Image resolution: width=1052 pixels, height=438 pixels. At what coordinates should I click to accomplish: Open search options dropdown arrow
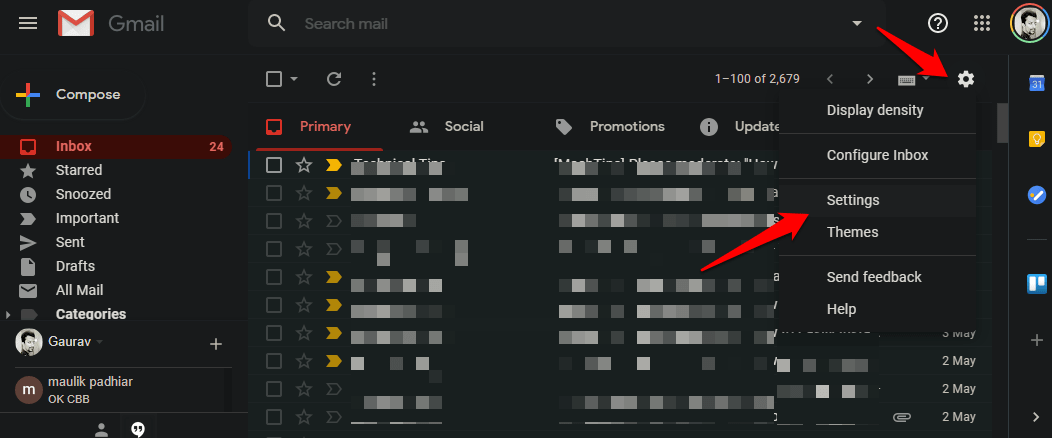point(856,23)
